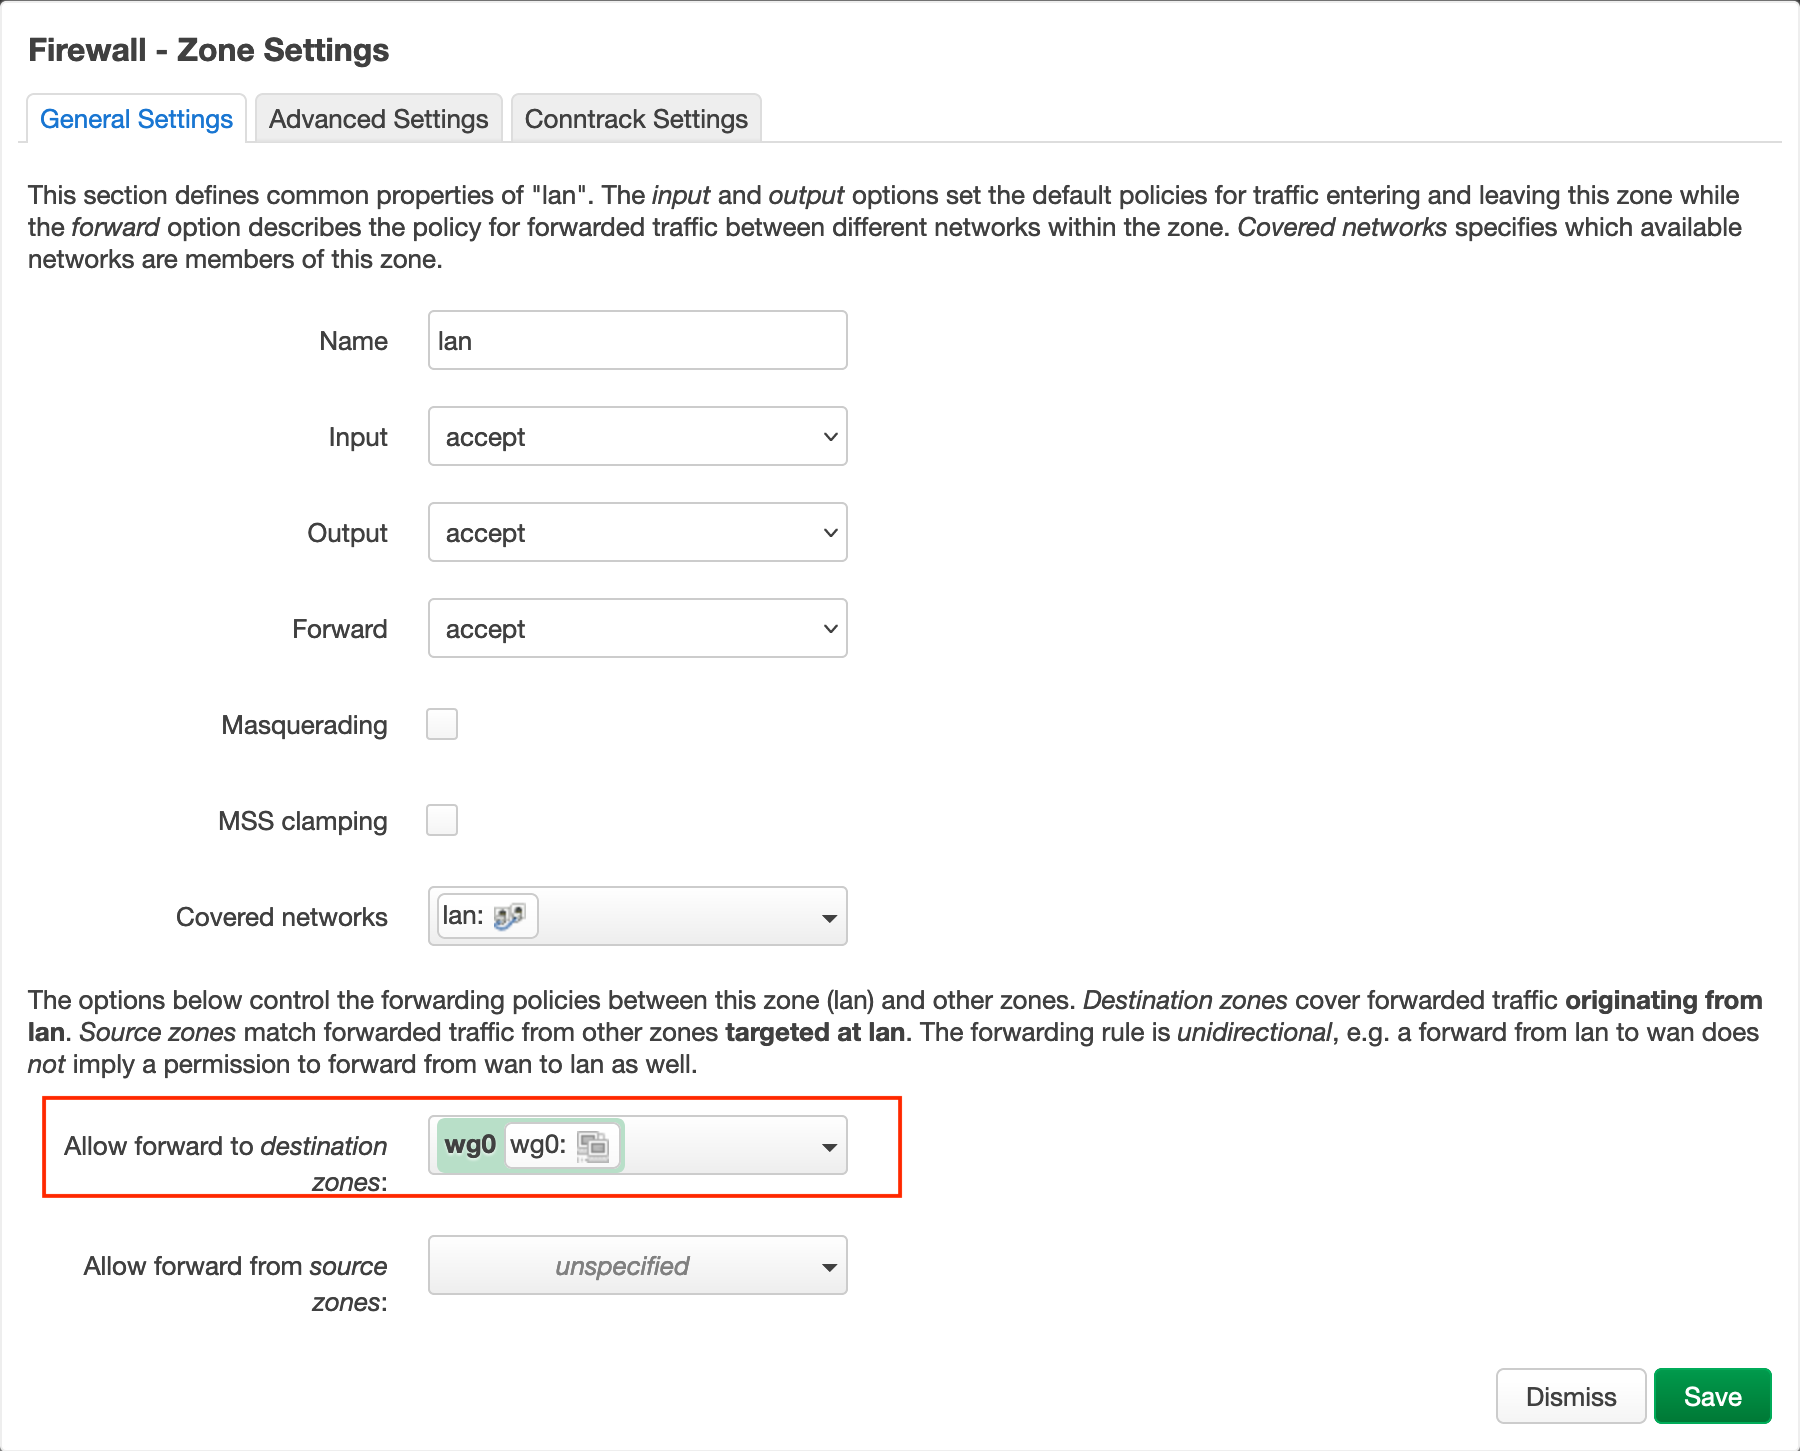Expand the destination zones dropdown arrow
Image resolution: width=1800 pixels, height=1451 pixels.
coord(828,1147)
